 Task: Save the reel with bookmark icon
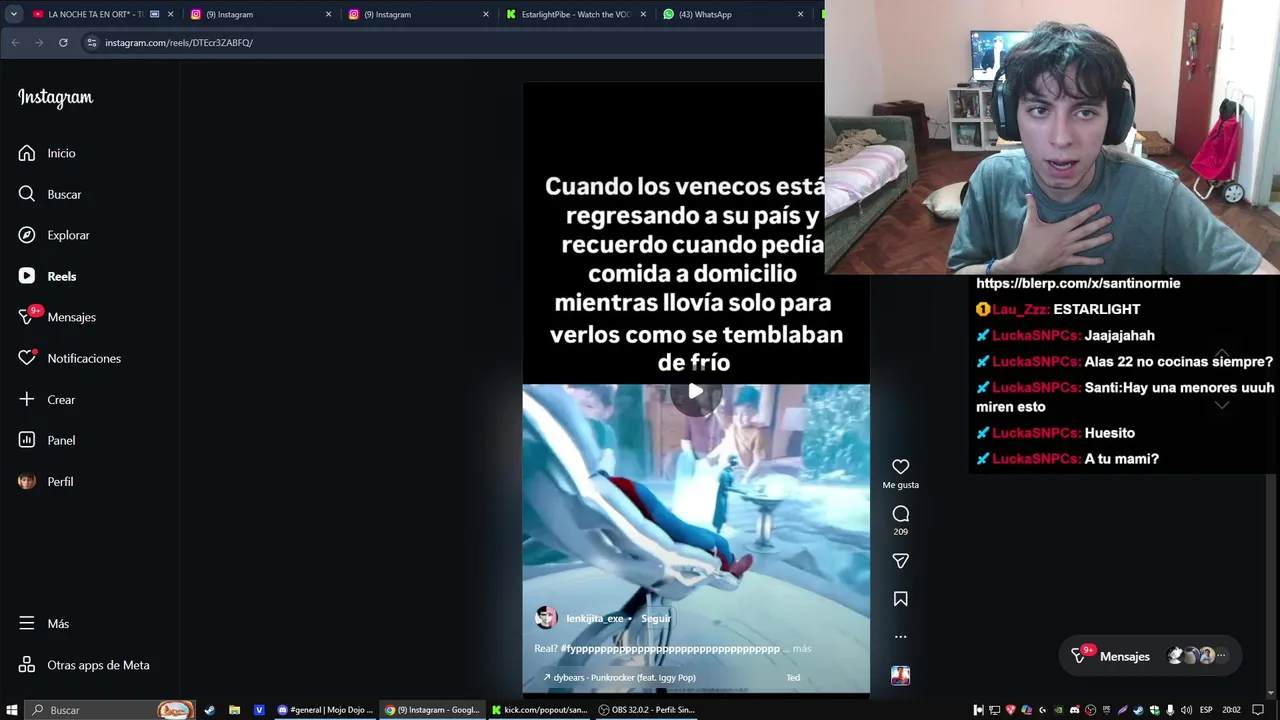900,599
